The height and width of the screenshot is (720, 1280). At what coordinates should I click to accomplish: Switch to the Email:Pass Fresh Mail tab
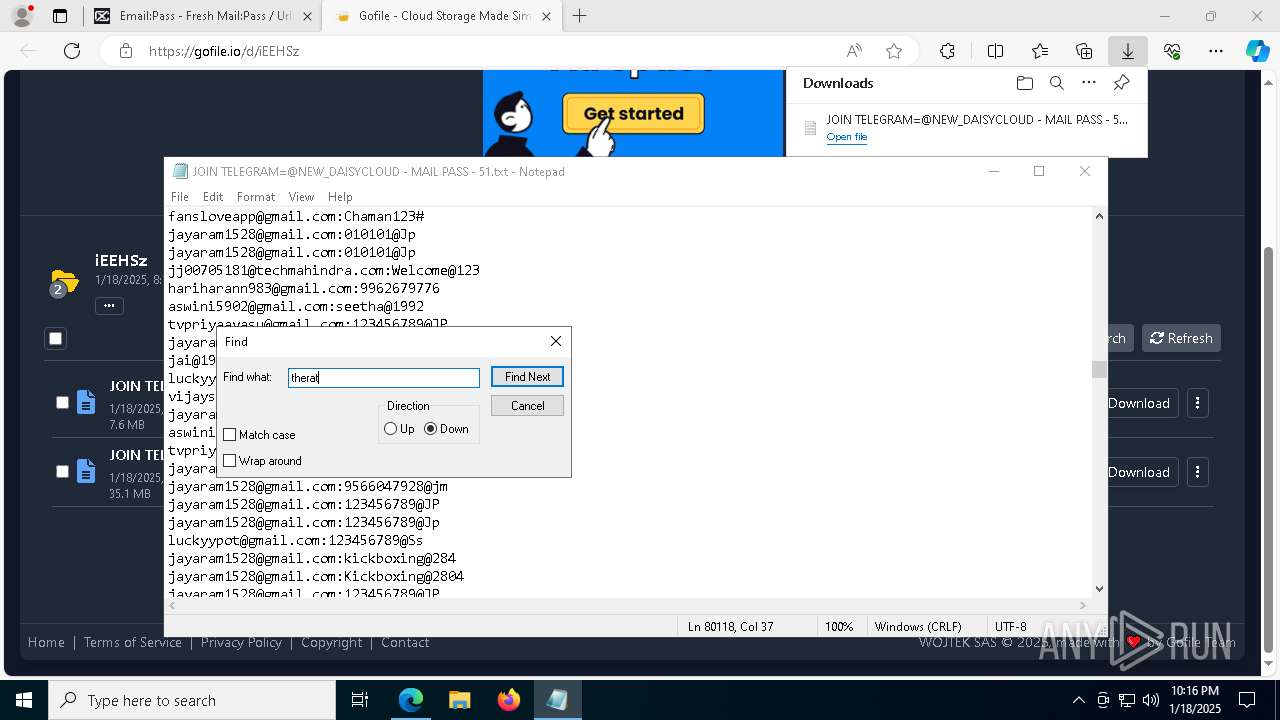pos(201,16)
